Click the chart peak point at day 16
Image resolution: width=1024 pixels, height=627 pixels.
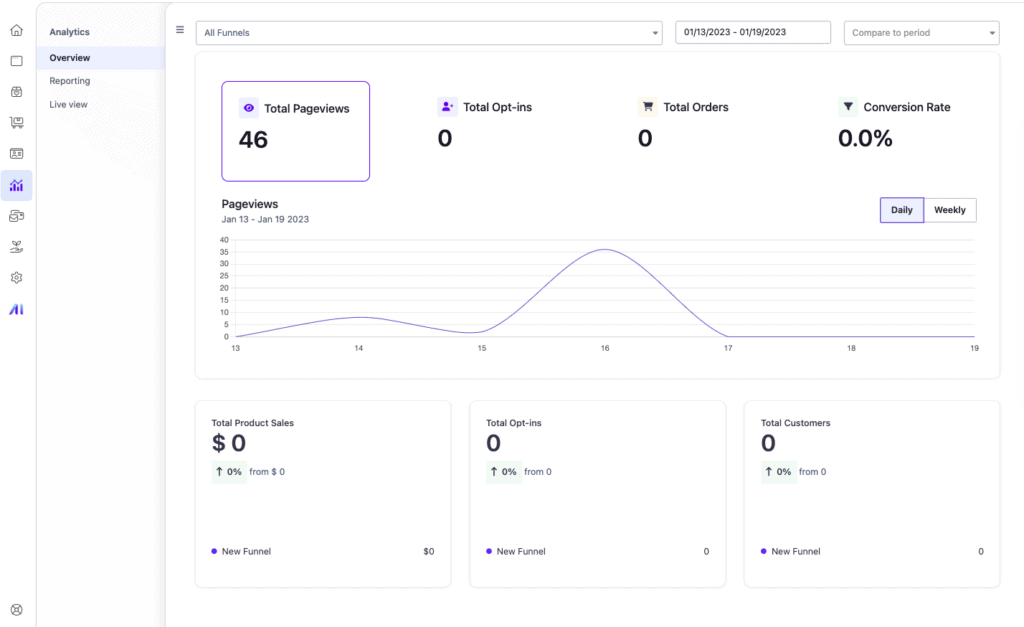tap(605, 249)
